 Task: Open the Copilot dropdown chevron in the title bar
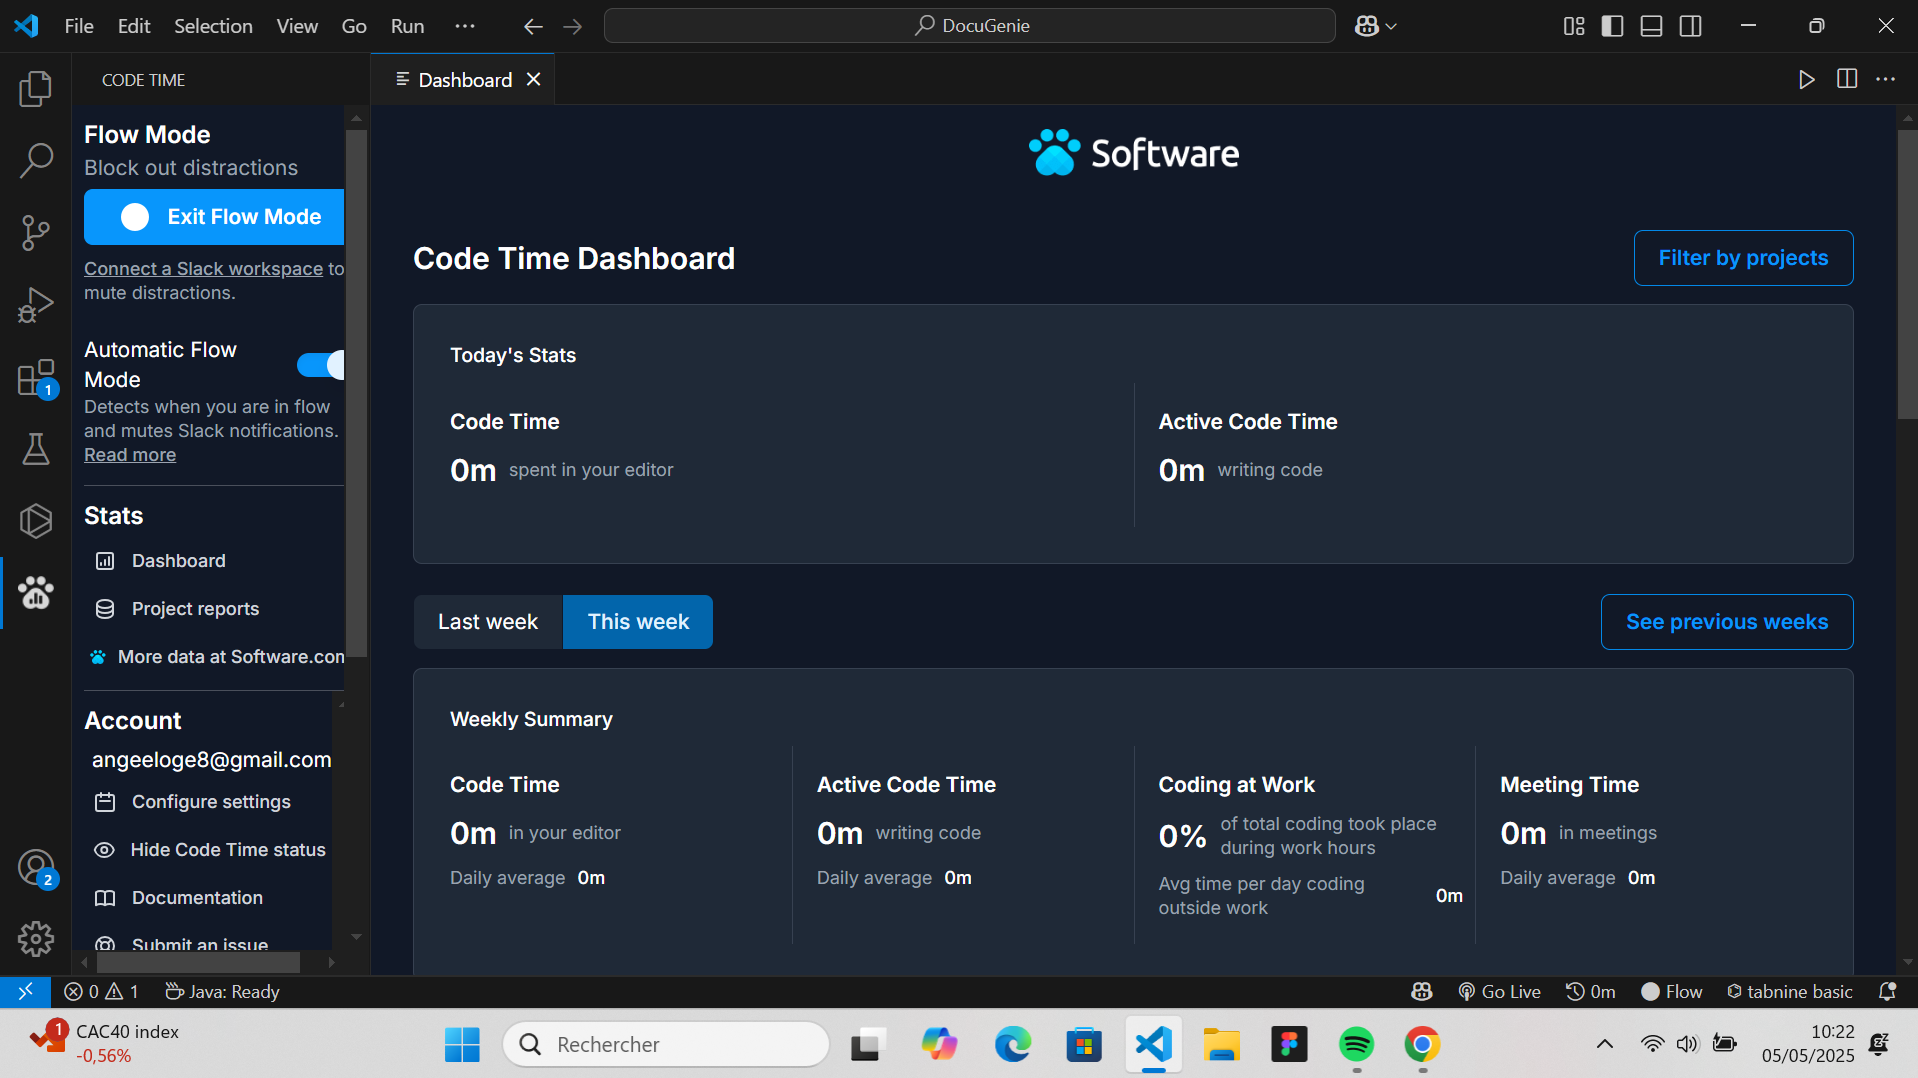1391,27
